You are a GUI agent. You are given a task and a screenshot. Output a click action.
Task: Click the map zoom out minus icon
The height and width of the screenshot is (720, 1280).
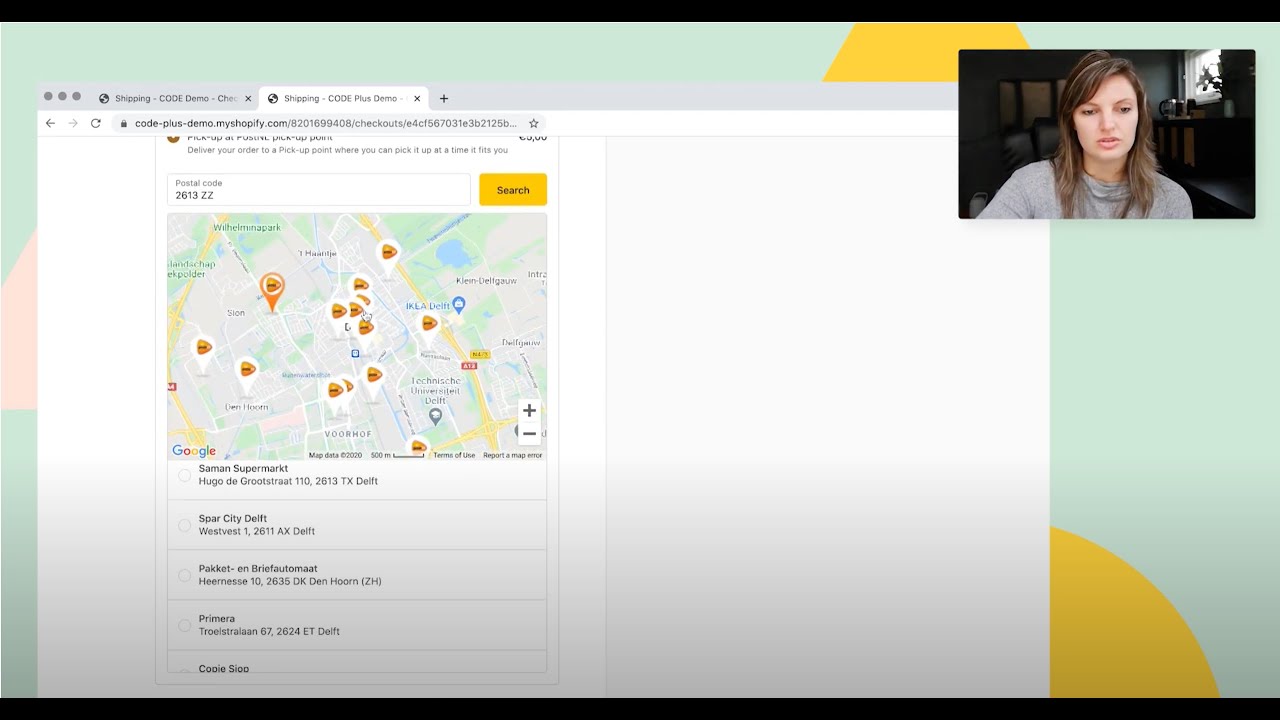tap(529, 432)
